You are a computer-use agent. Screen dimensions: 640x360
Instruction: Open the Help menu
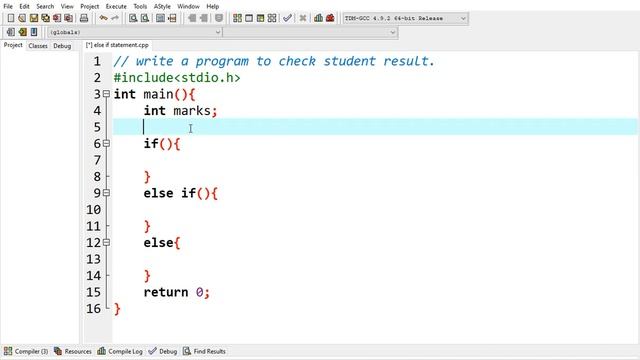pos(212,6)
